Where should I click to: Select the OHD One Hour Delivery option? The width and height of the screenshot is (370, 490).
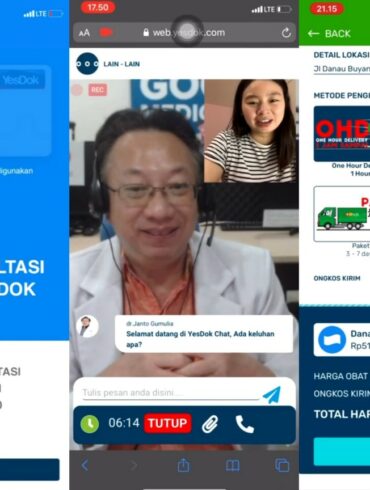coord(342,134)
